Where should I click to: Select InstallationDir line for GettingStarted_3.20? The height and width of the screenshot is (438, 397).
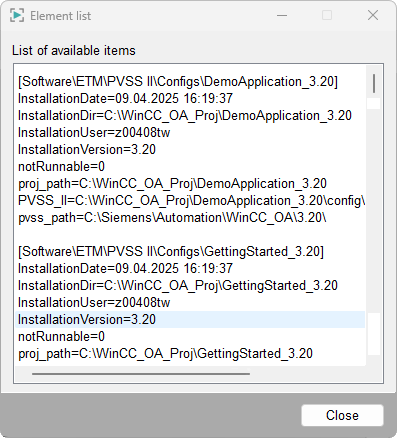coord(190,286)
